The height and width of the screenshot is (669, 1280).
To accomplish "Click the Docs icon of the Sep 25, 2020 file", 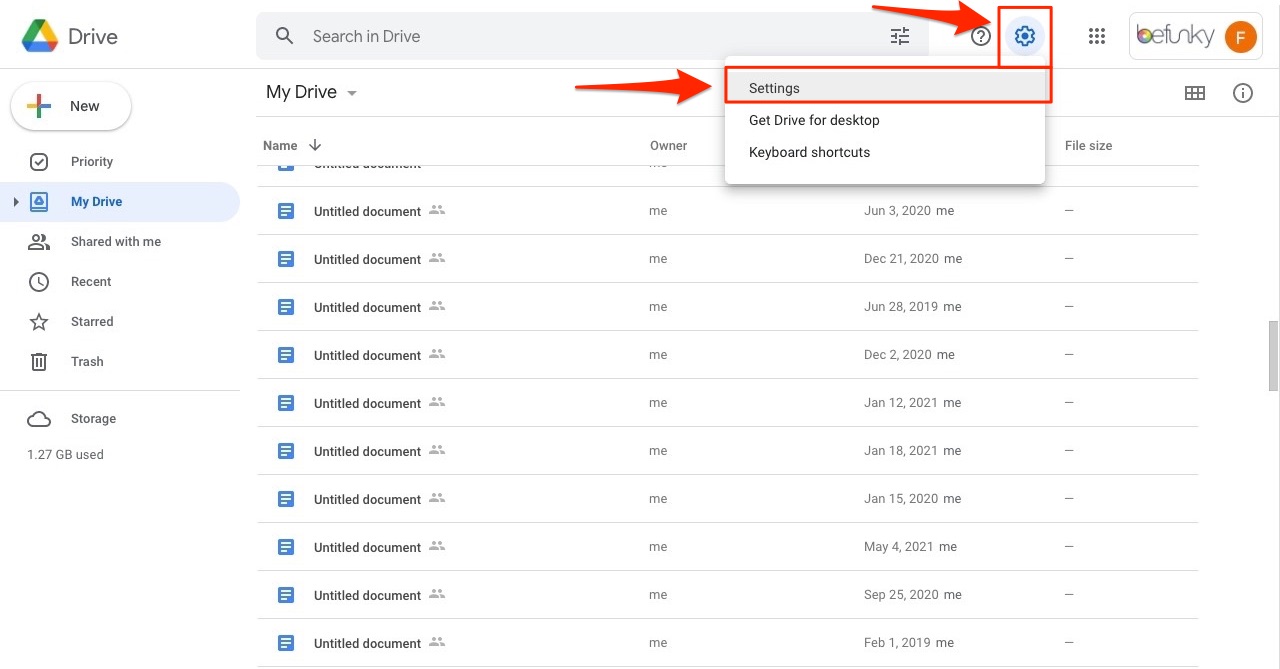I will pyautogui.click(x=286, y=595).
